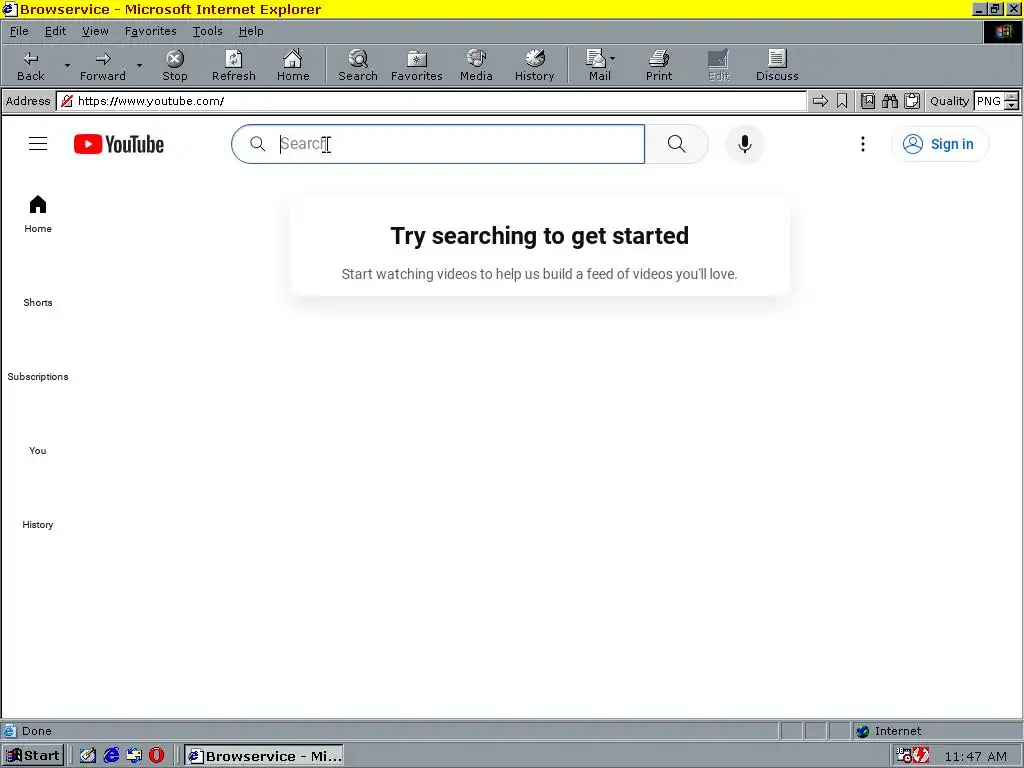Viewport: 1024px width, 768px height.
Task: Open the YouTube hamburger guide menu
Action: pyautogui.click(x=38, y=144)
